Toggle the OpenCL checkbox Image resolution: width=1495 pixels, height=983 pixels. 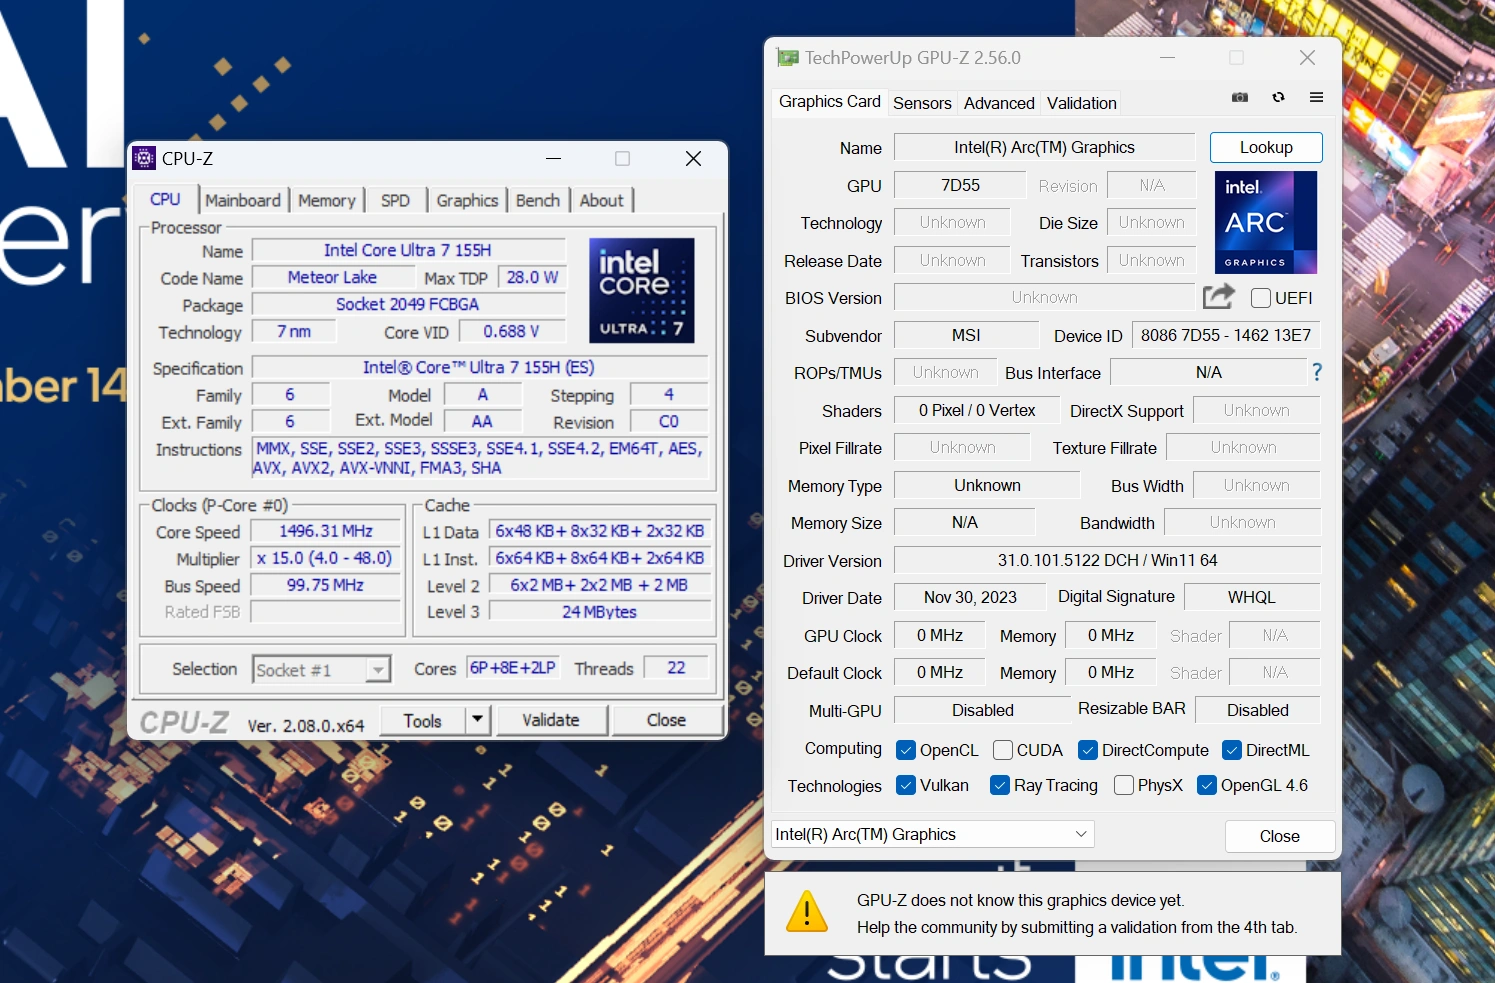click(x=906, y=750)
